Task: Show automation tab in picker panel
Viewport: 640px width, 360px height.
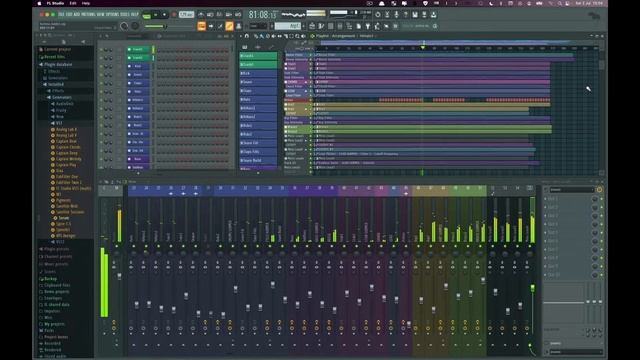Action: (271, 47)
